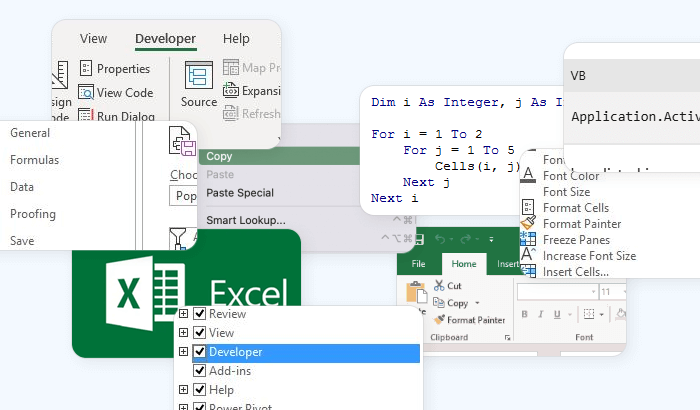Screen dimensions: 700x410
Task: Click the Redo icon in quick access toolbar
Action: pyautogui.click(x=466, y=239)
